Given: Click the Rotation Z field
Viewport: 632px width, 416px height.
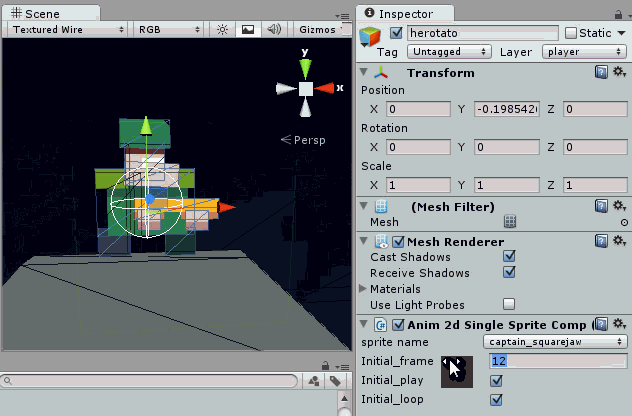Looking at the screenshot, I should 595,147.
